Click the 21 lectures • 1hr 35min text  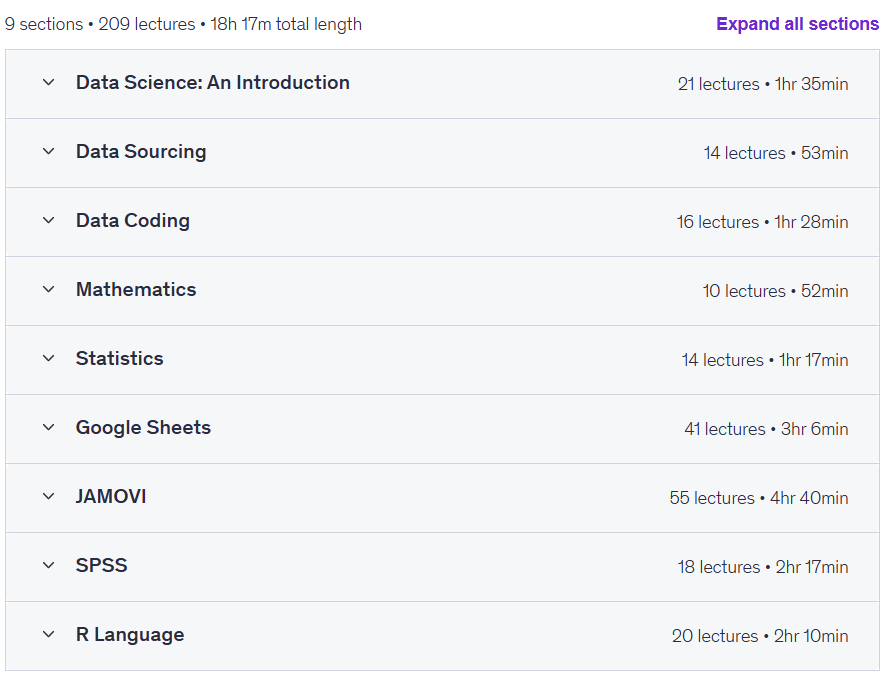[x=763, y=84]
